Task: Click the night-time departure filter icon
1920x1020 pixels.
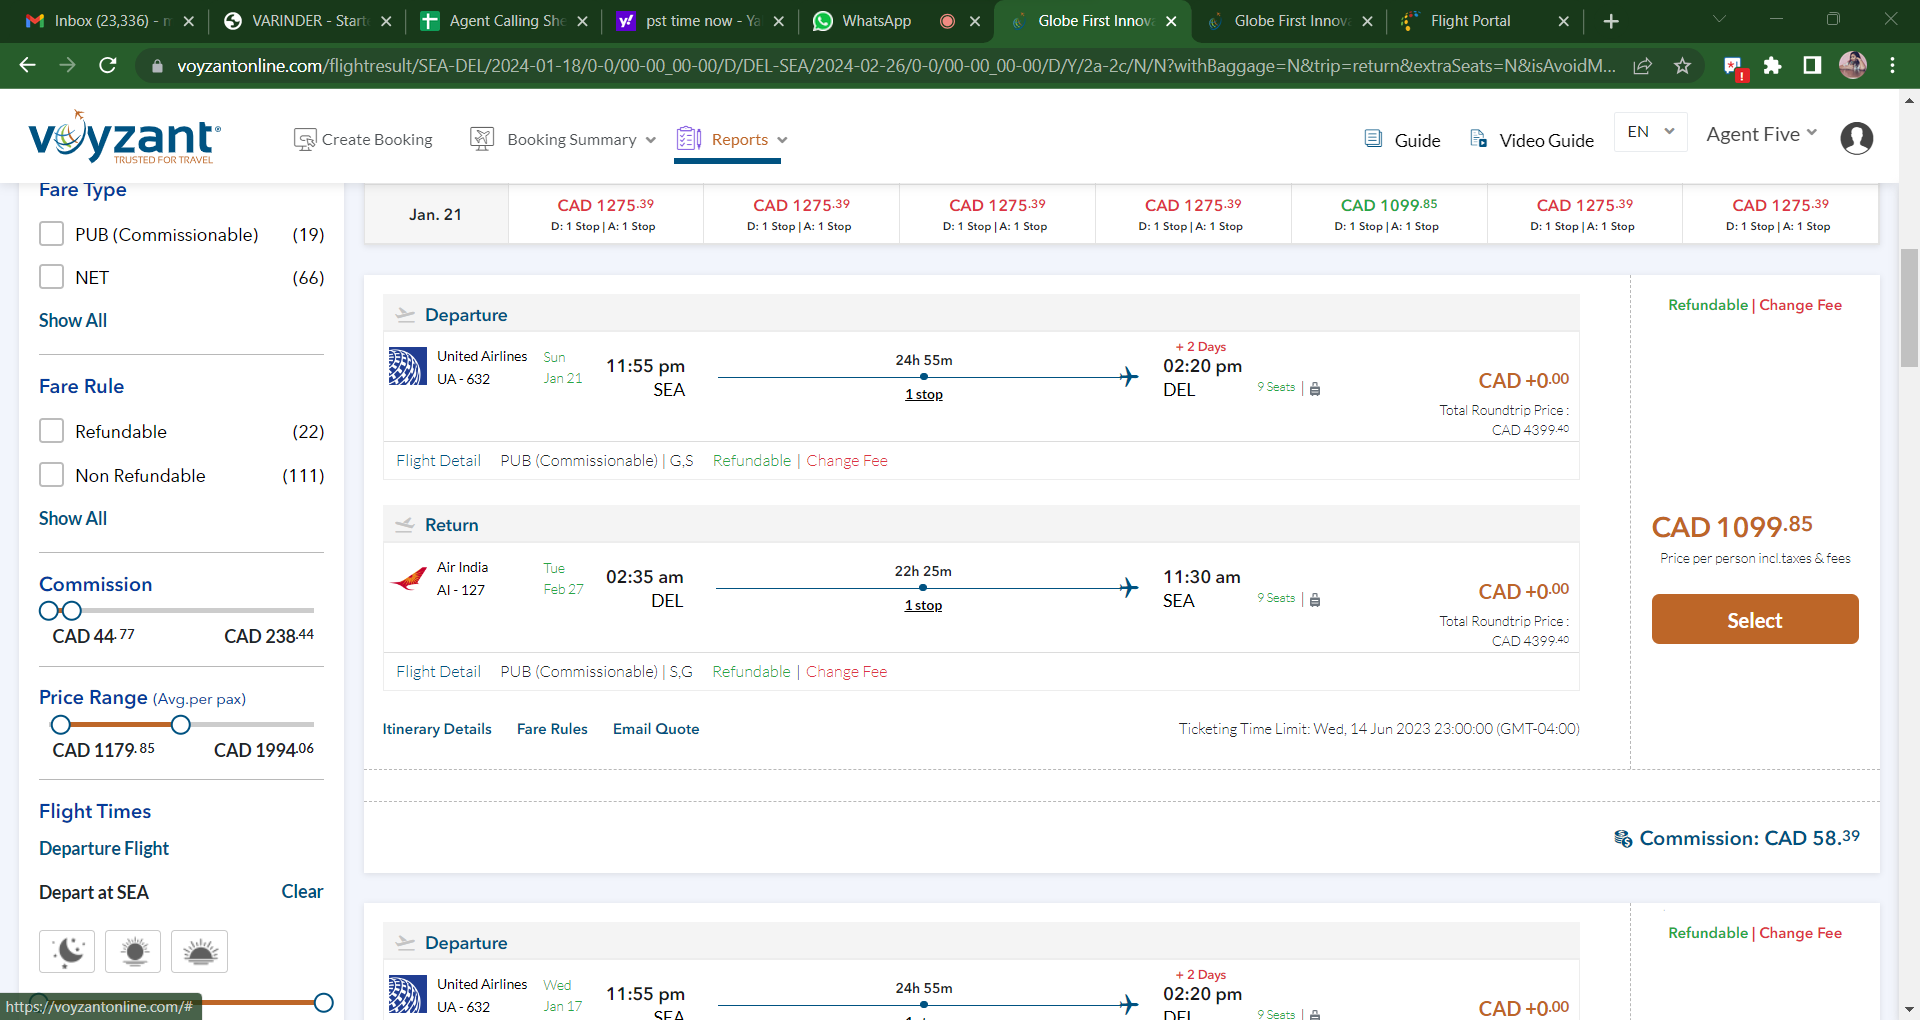Action: tap(67, 951)
